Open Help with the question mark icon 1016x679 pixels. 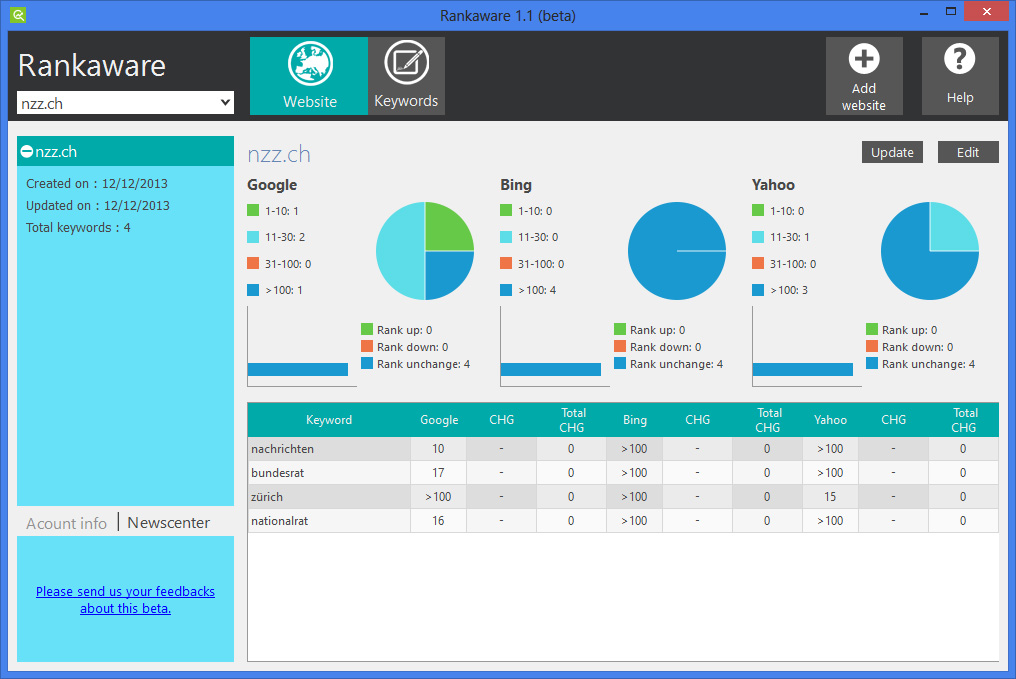(x=960, y=59)
